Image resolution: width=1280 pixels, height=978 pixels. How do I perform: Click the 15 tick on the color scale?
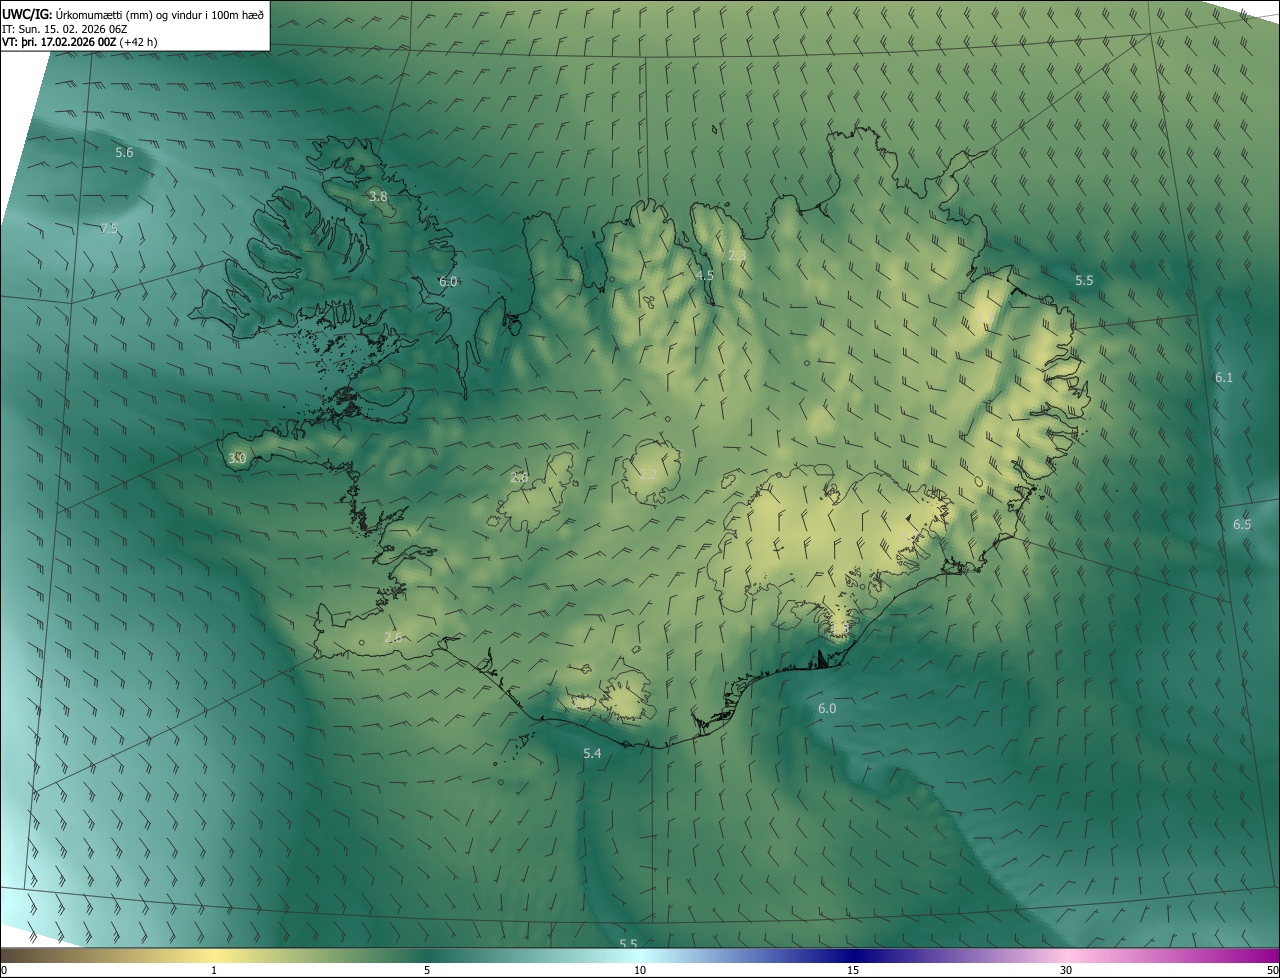click(x=853, y=970)
